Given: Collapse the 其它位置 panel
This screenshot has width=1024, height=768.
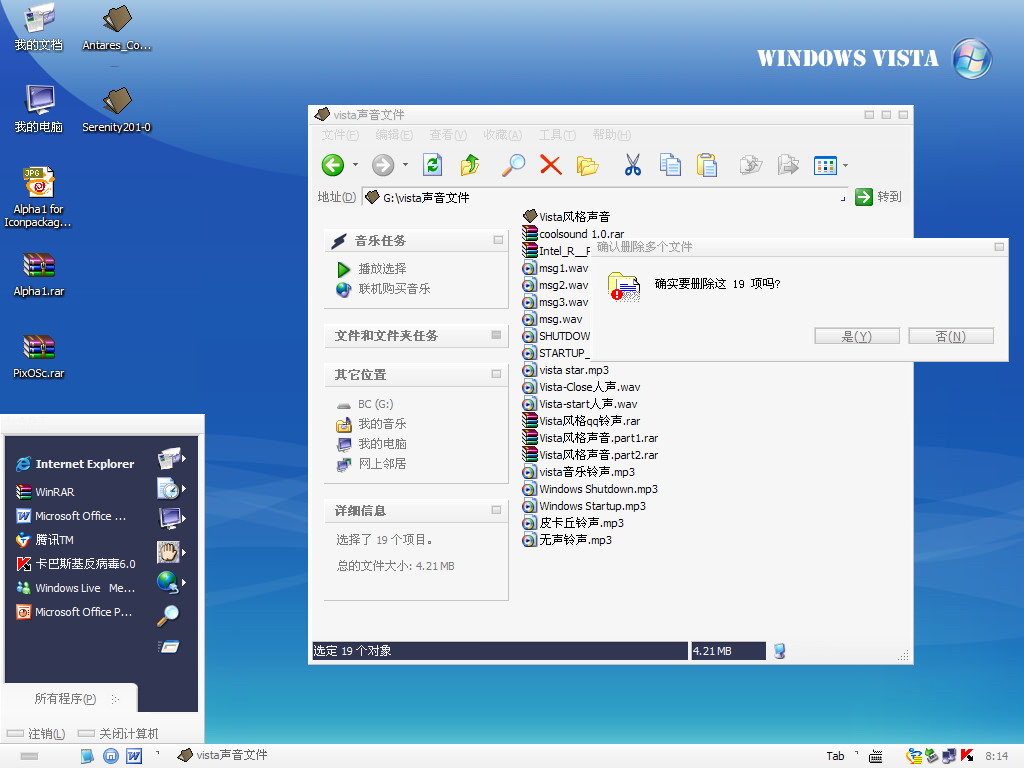Looking at the screenshot, I should click(x=496, y=374).
